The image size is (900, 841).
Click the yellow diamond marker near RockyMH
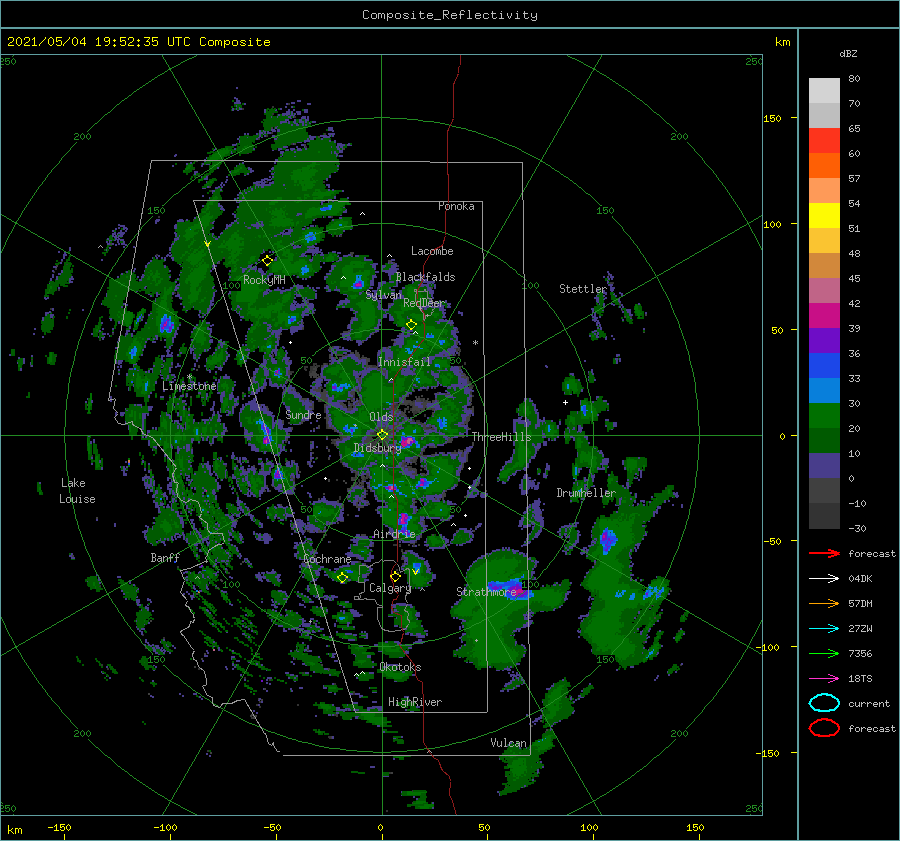tap(267, 261)
